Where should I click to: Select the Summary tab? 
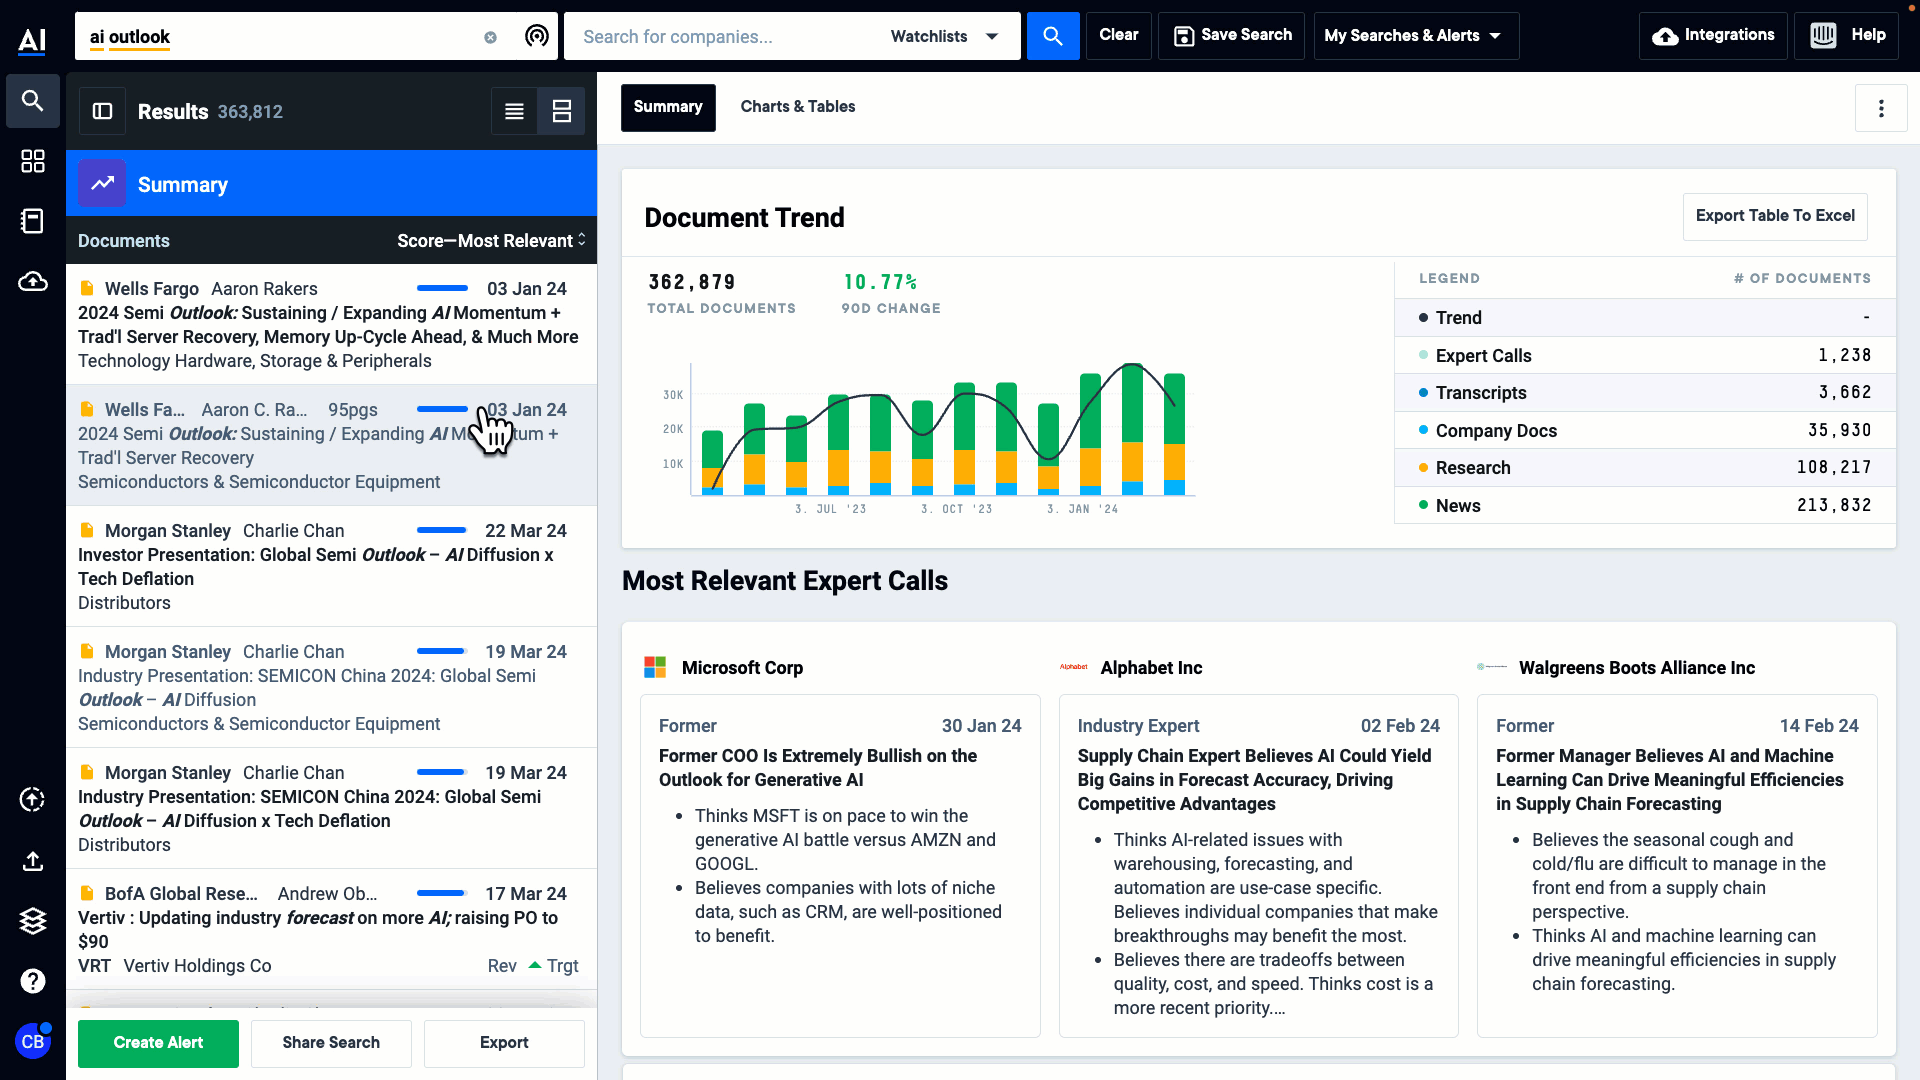pyautogui.click(x=668, y=107)
